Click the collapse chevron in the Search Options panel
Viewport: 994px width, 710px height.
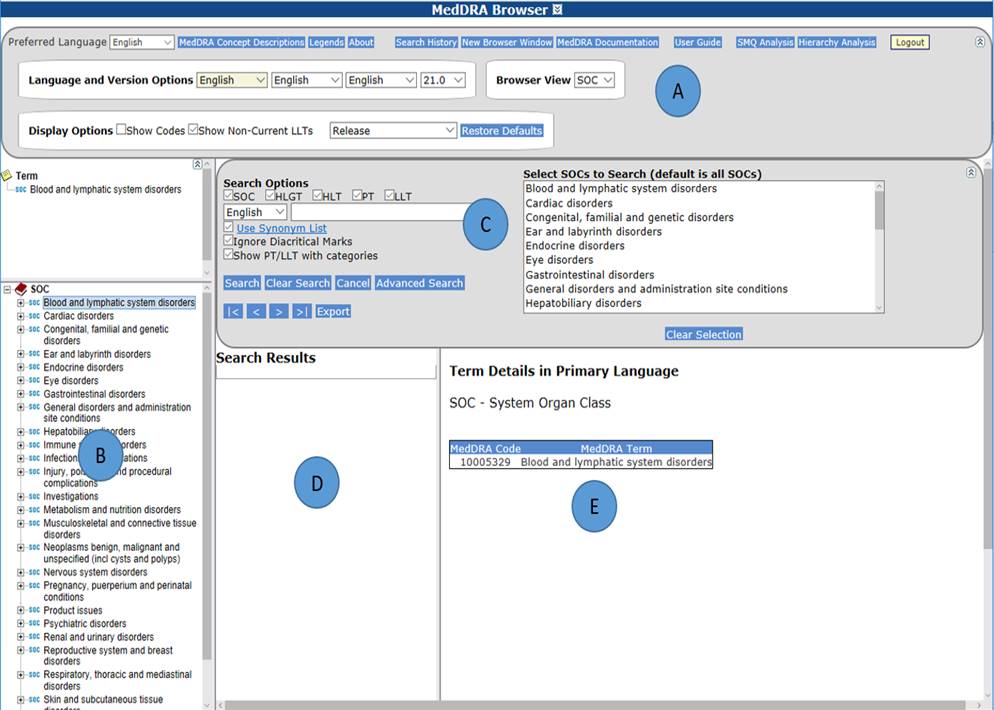pyautogui.click(x=971, y=172)
